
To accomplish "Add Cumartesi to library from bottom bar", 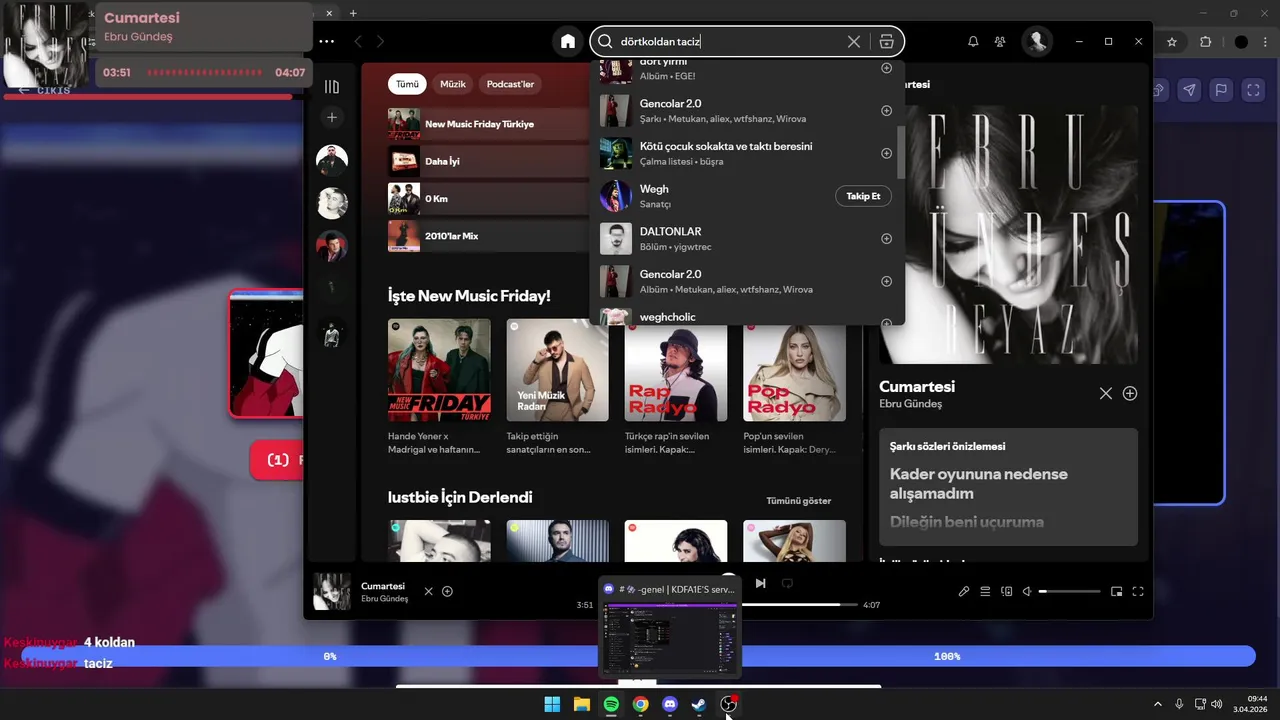I will click(x=447, y=591).
